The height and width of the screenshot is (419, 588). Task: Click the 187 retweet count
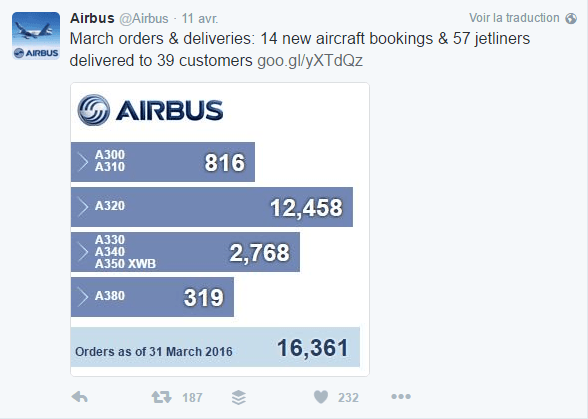click(x=192, y=398)
